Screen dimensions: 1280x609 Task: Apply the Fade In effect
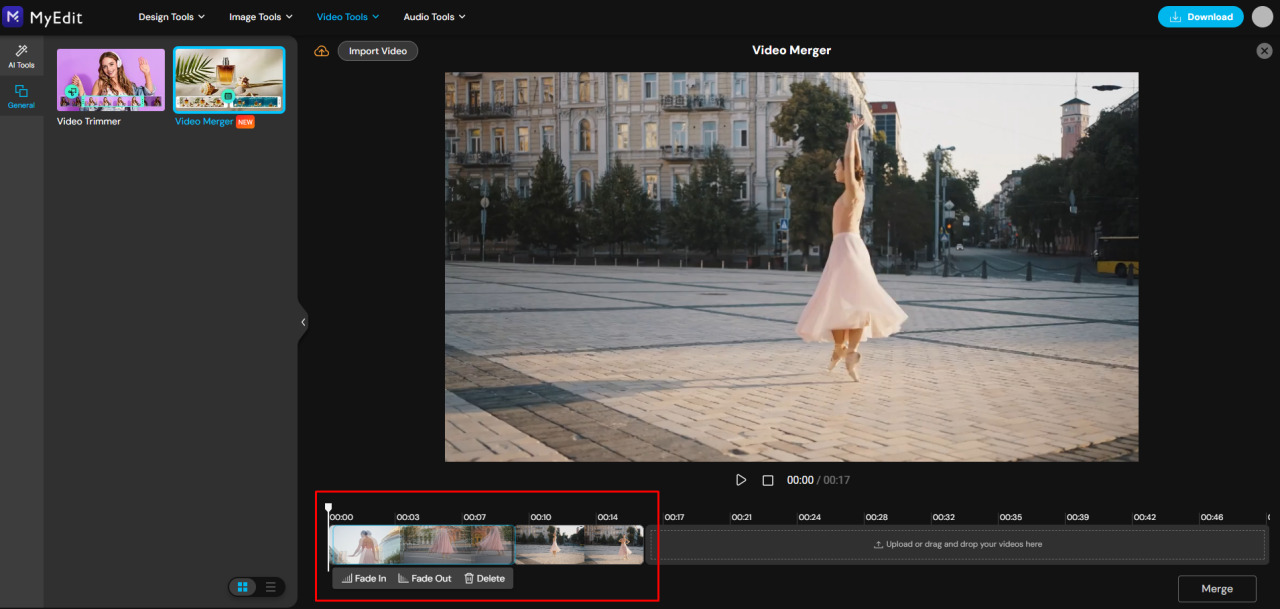tap(363, 577)
